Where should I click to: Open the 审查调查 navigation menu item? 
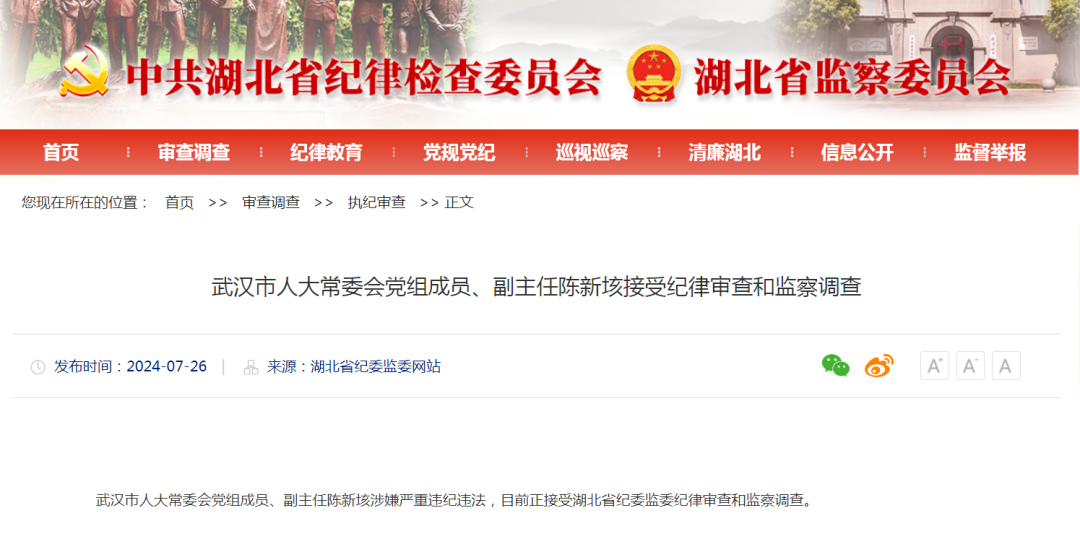[194, 152]
